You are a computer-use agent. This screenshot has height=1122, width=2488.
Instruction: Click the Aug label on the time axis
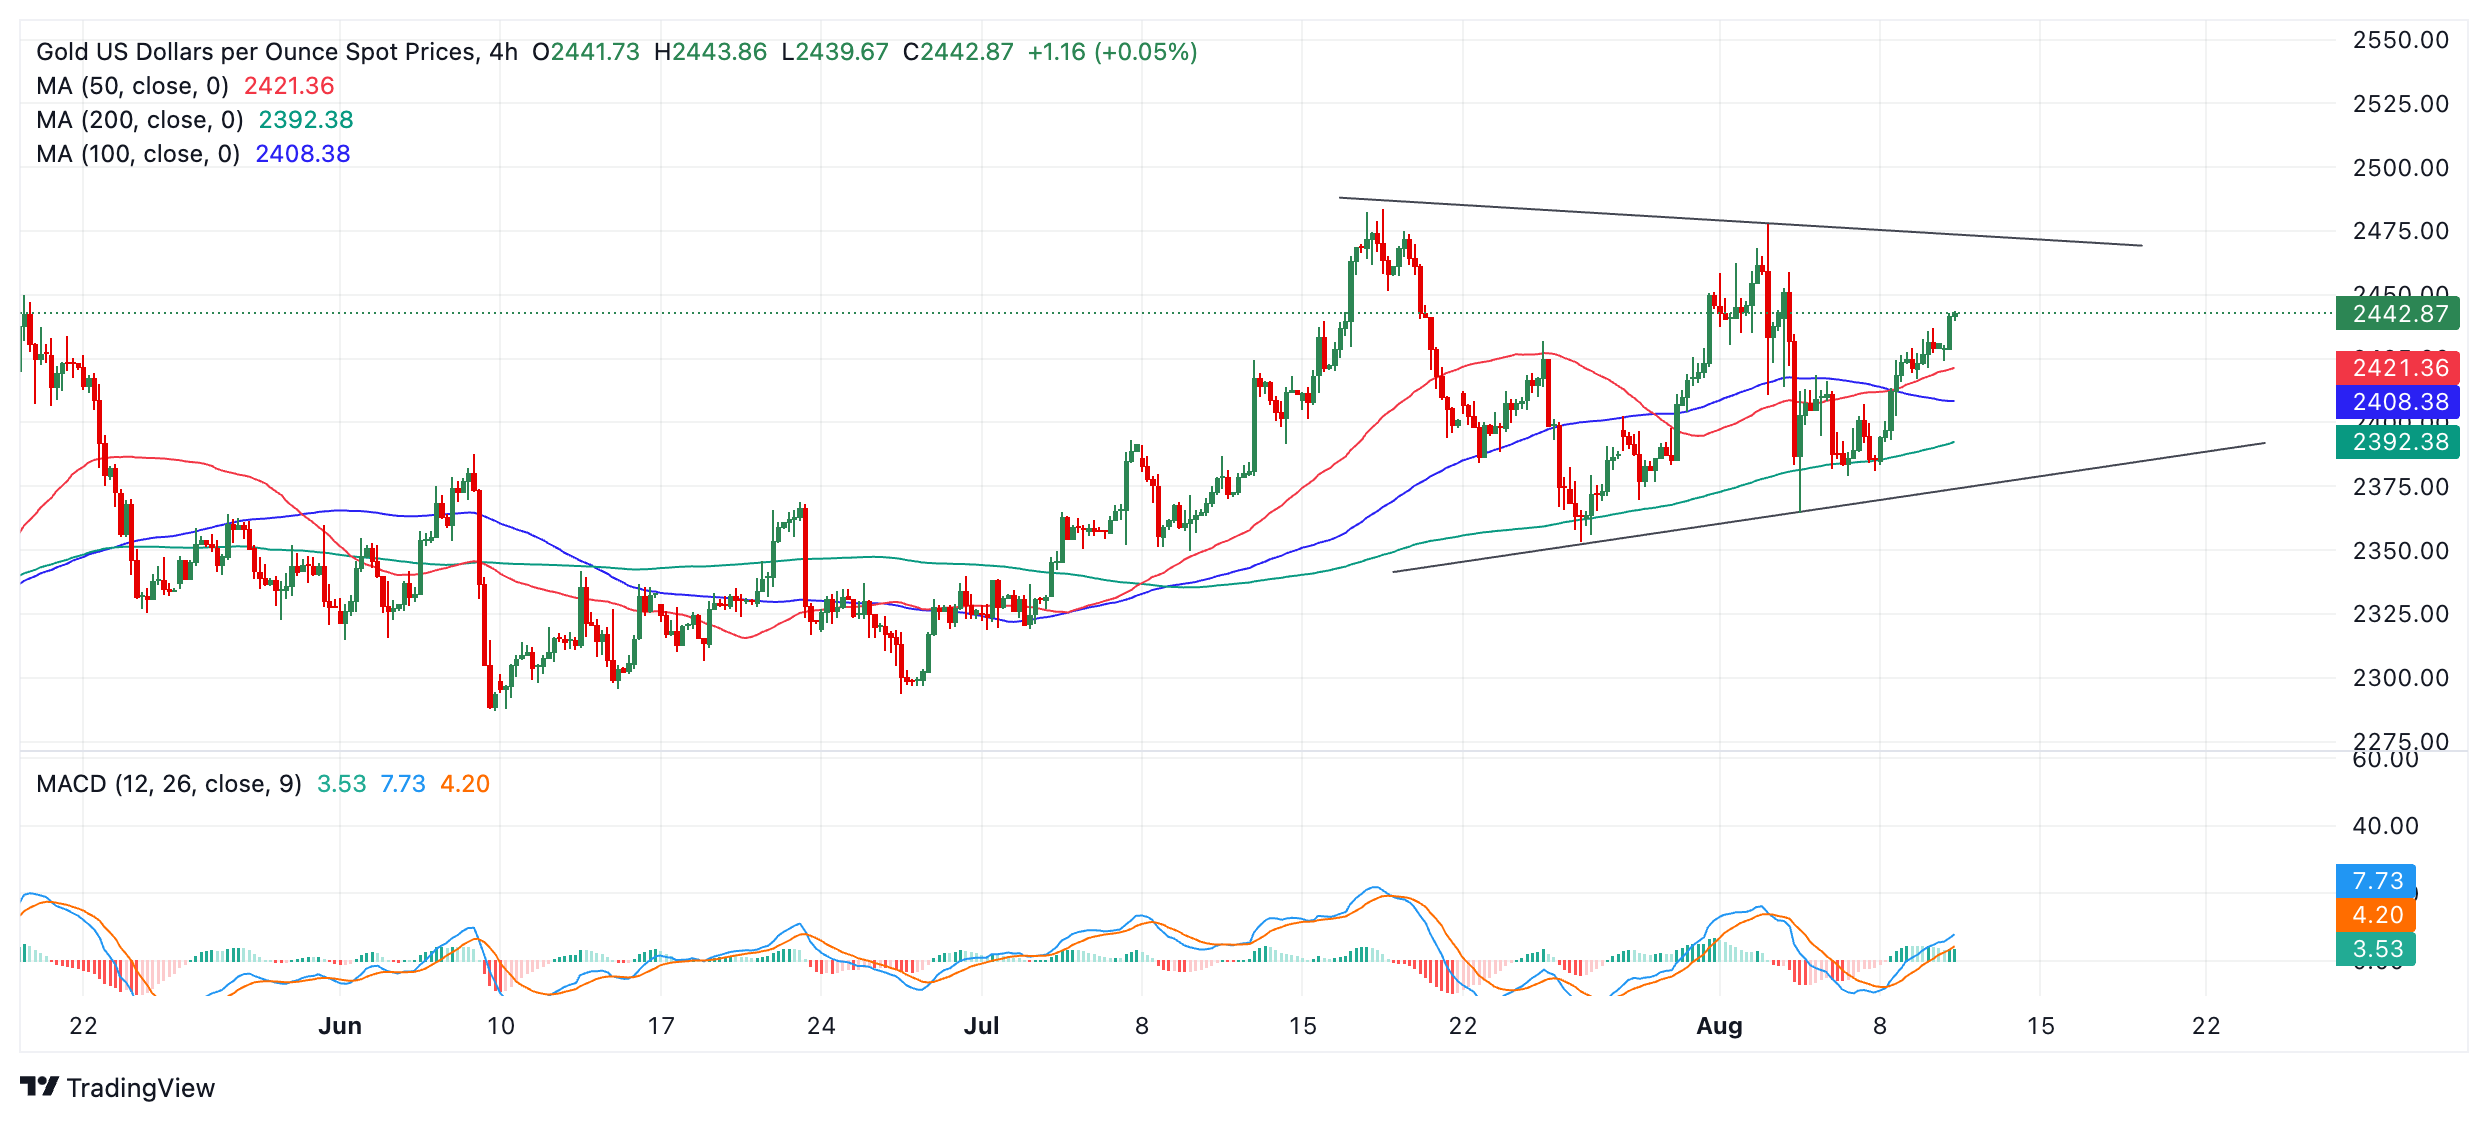[x=1719, y=1026]
